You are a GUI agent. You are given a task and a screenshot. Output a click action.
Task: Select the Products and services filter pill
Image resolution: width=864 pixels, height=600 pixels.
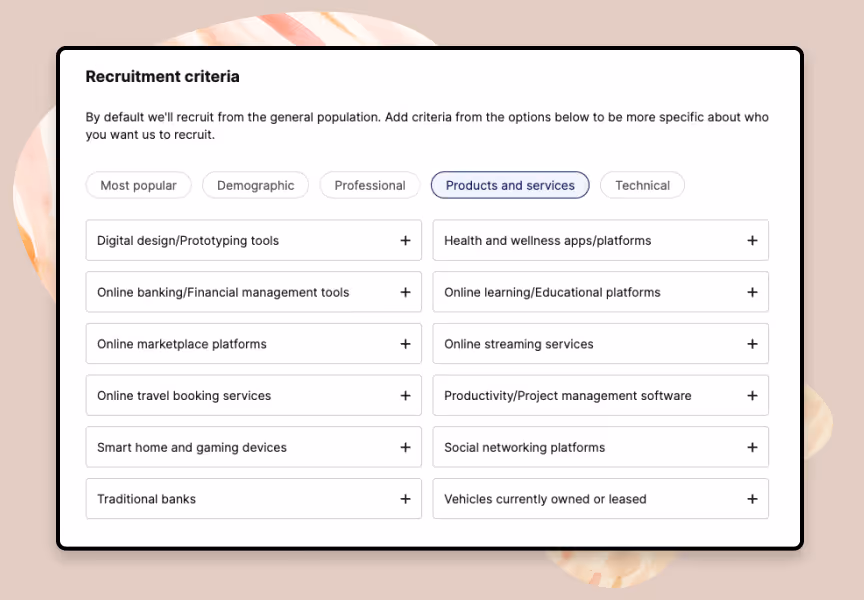pyautogui.click(x=509, y=185)
